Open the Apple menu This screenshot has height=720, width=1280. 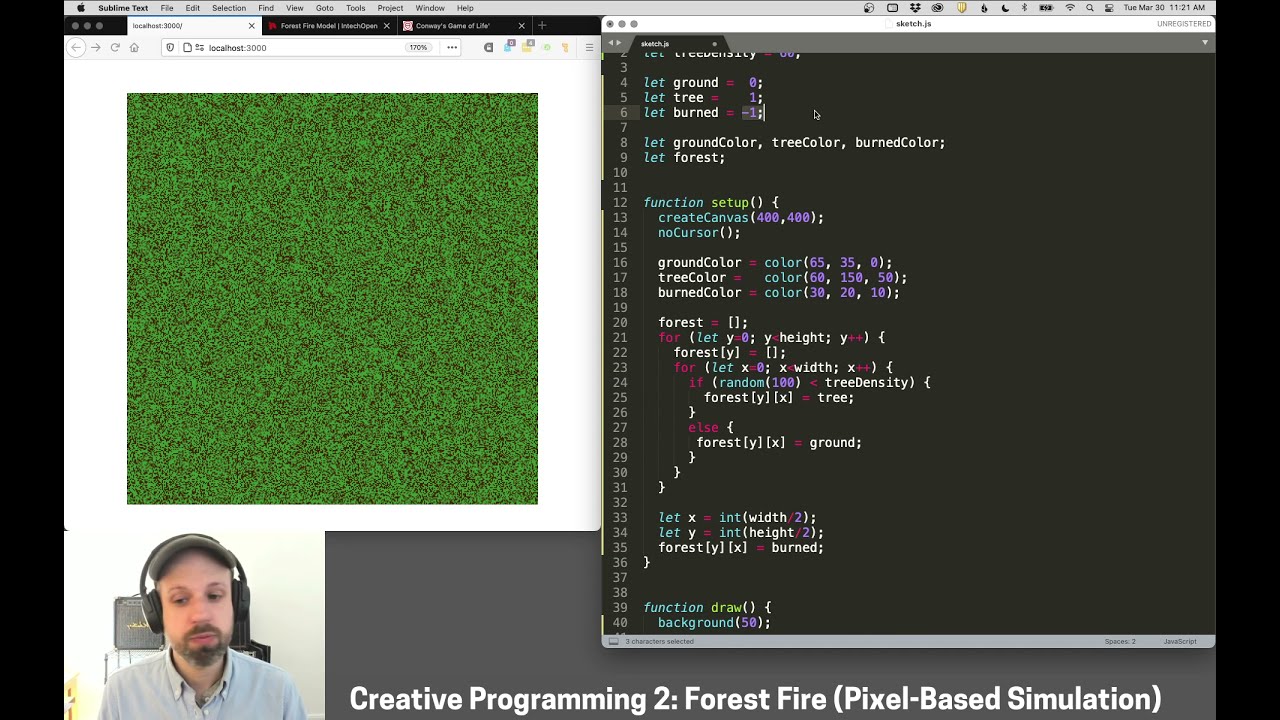pyautogui.click(x=80, y=8)
